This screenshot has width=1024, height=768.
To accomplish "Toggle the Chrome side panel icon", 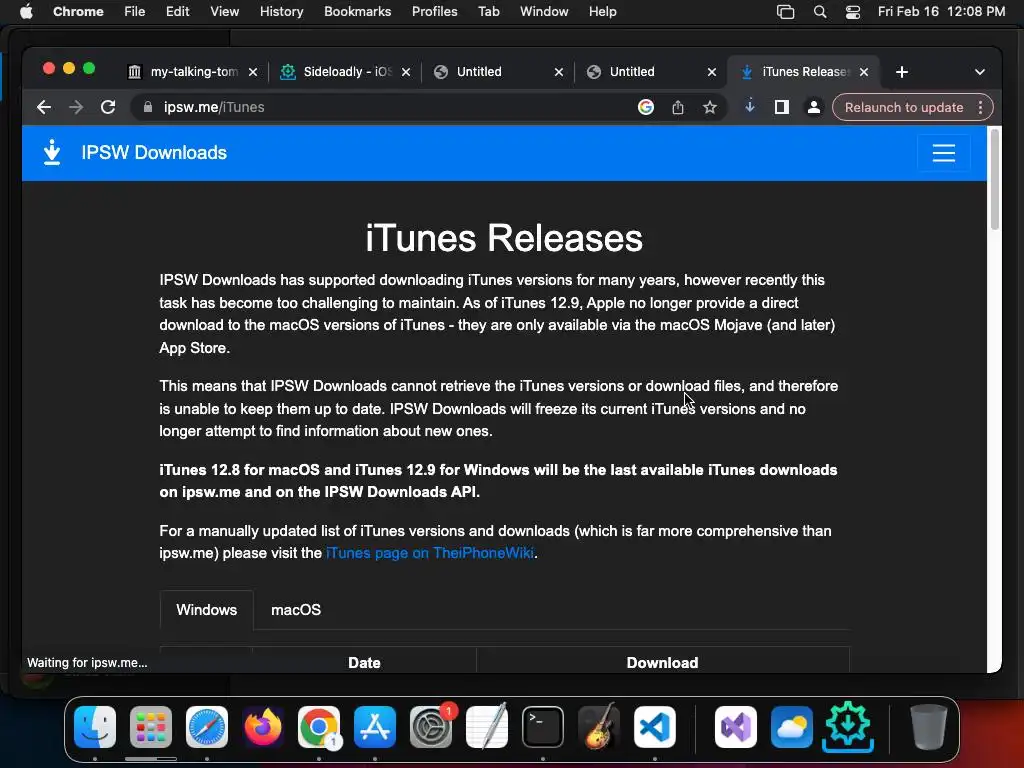I will [x=782, y=107].
